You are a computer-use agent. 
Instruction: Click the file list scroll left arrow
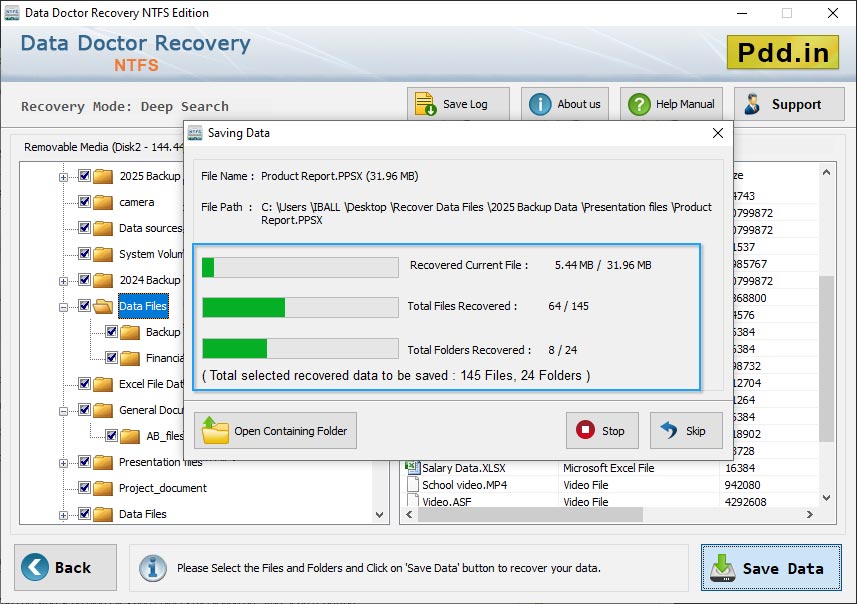(409, 514)
